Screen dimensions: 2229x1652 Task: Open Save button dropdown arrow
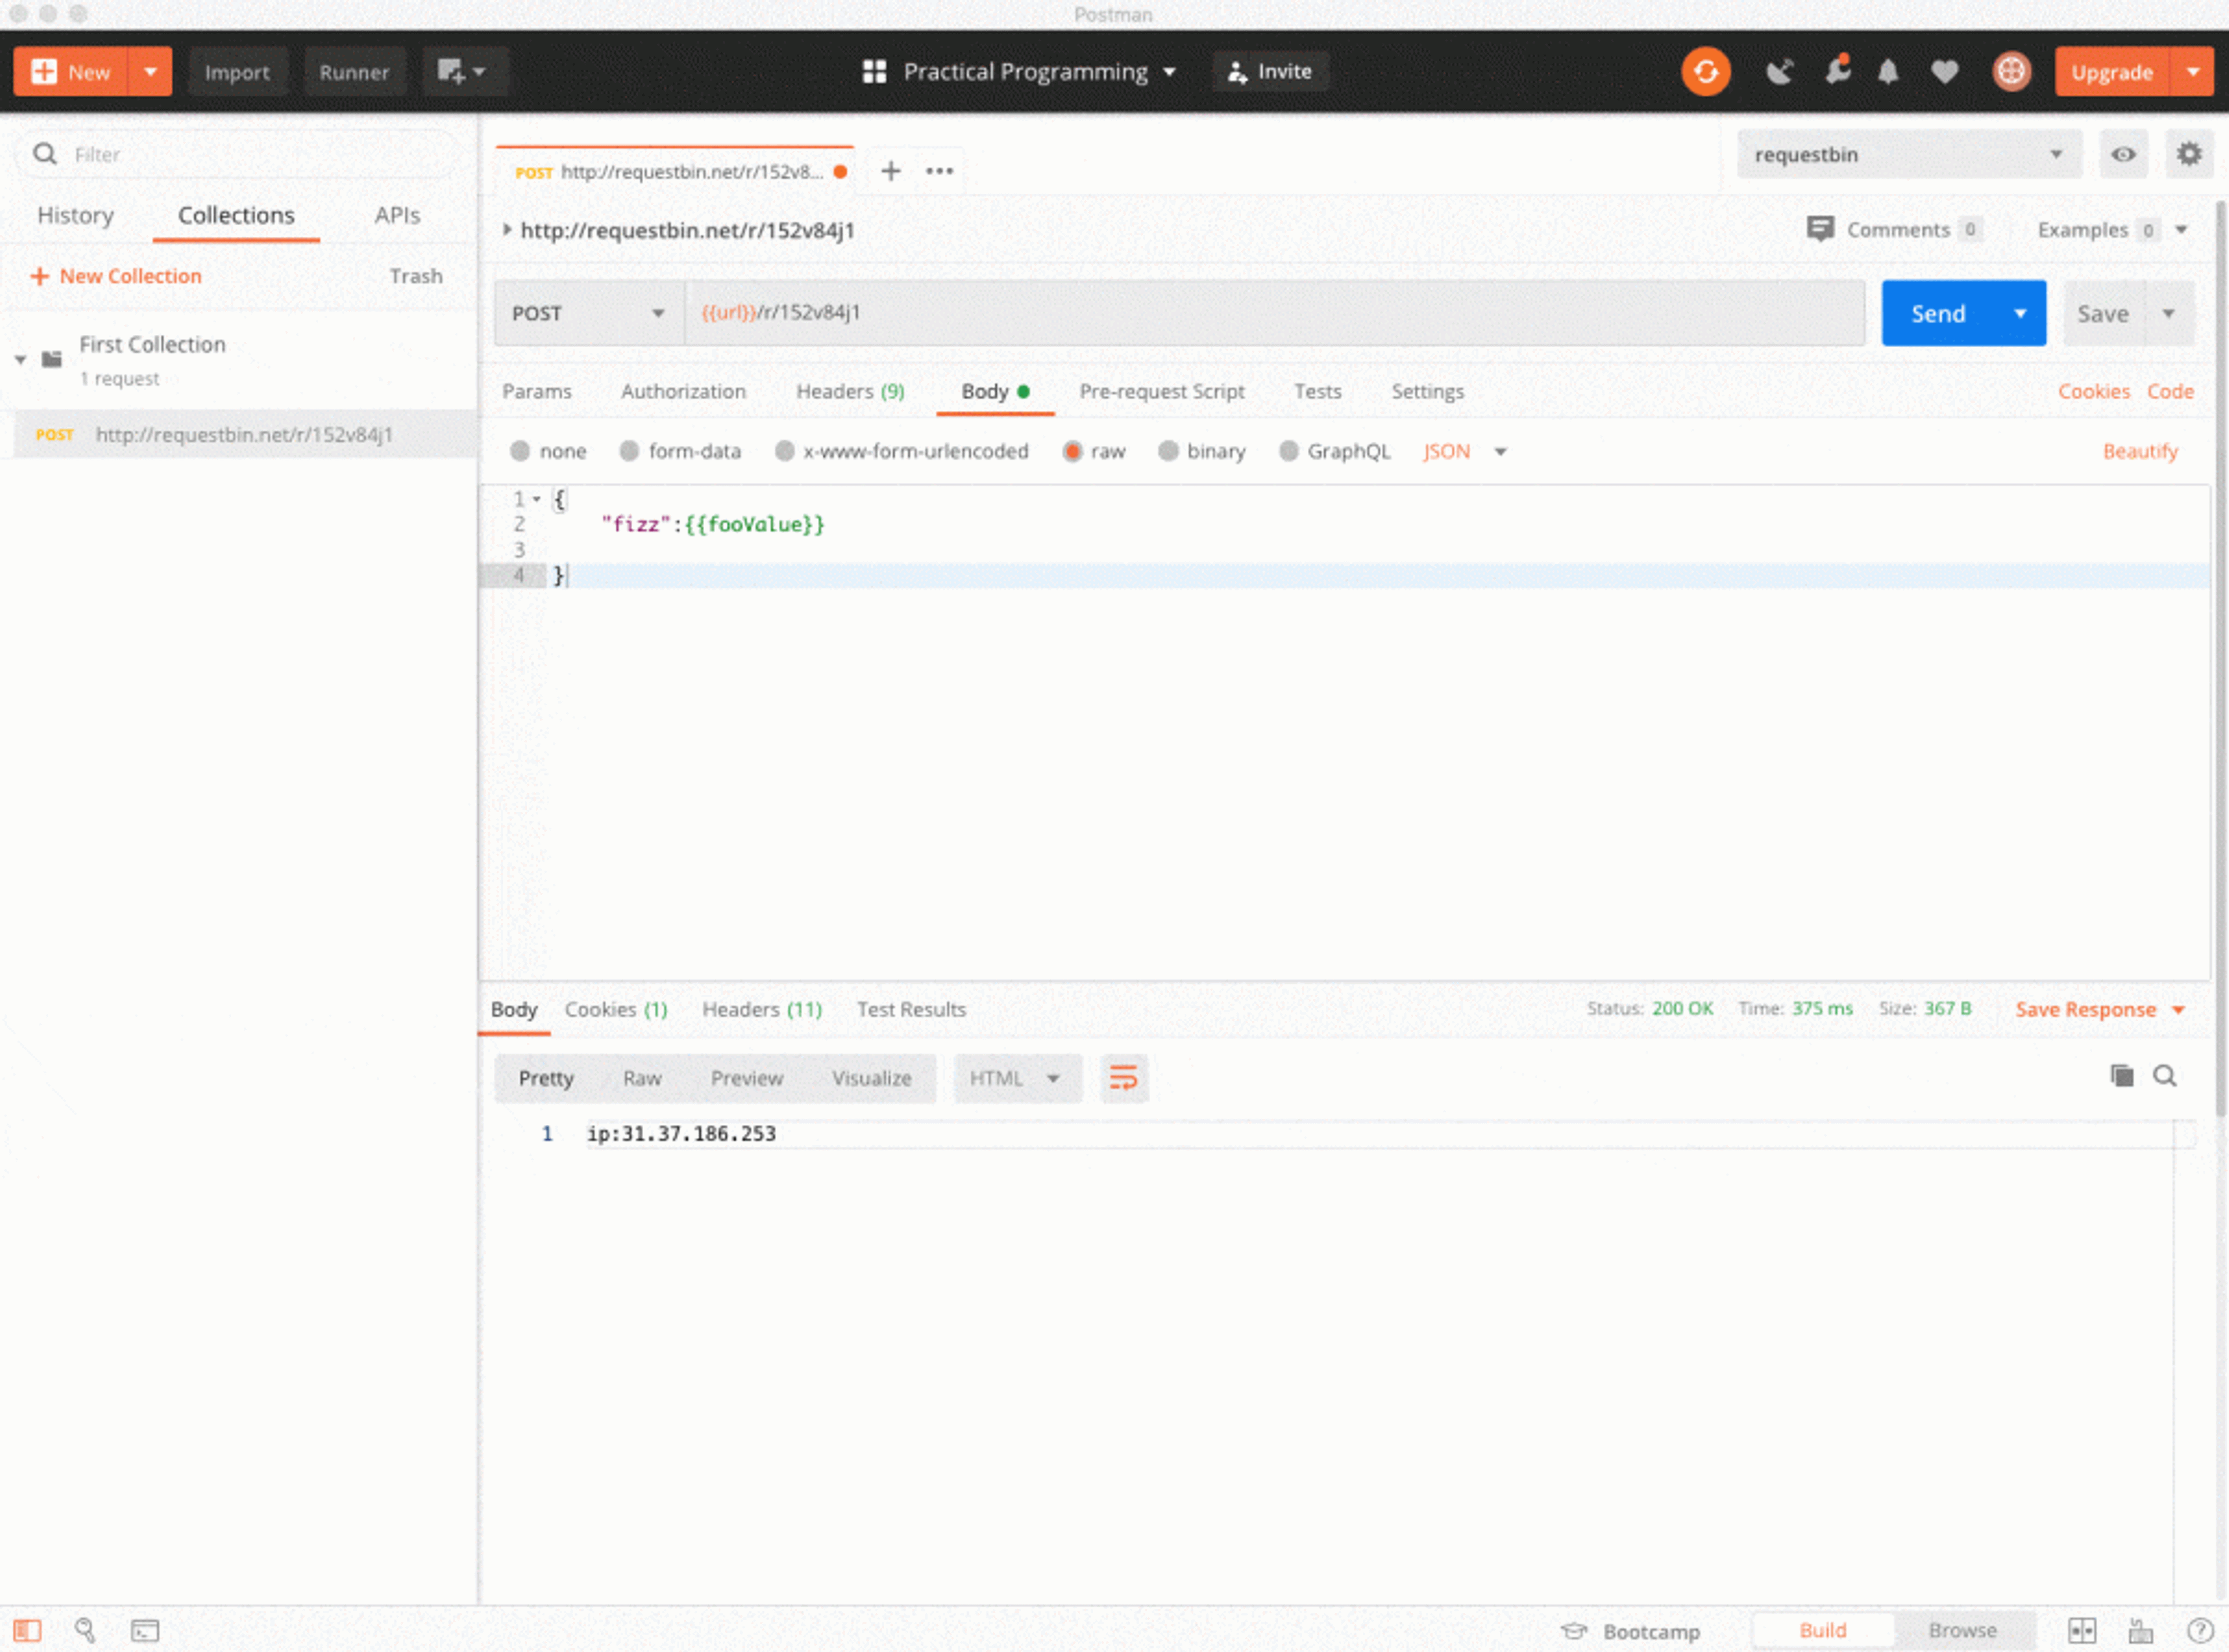click(2168, 313)
